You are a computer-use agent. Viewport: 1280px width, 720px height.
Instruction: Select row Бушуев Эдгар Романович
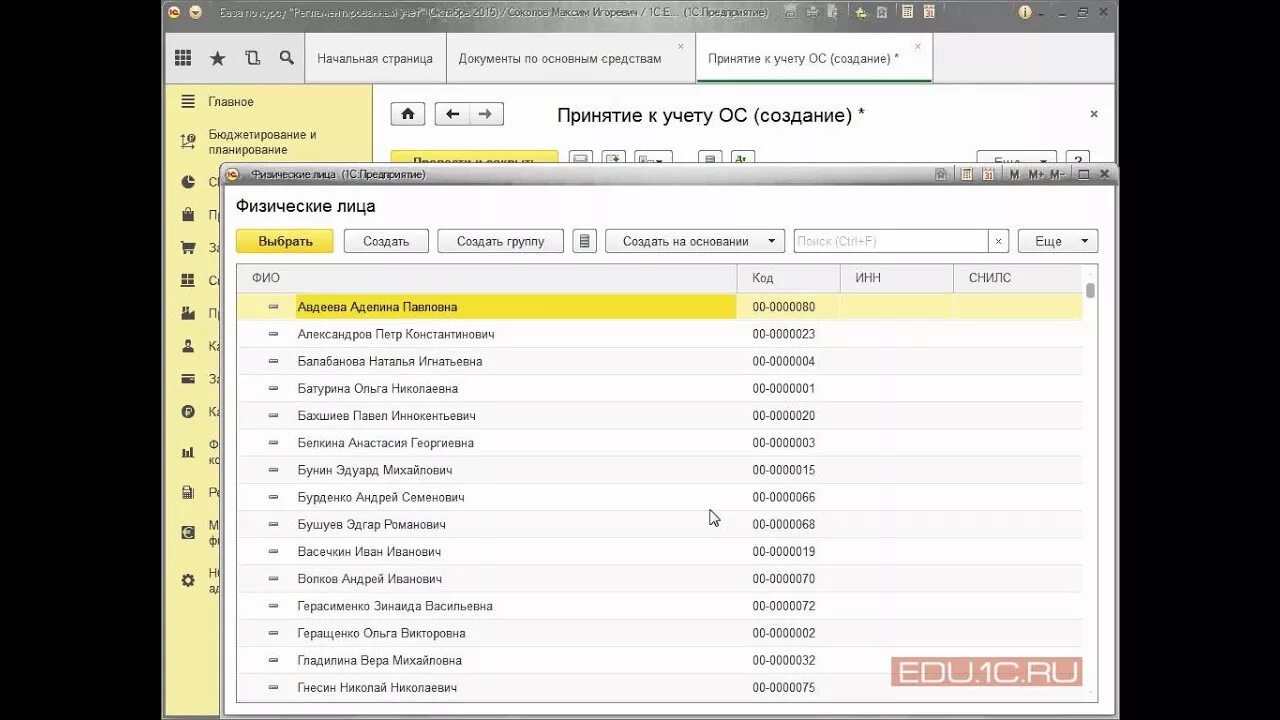(660, 524)
